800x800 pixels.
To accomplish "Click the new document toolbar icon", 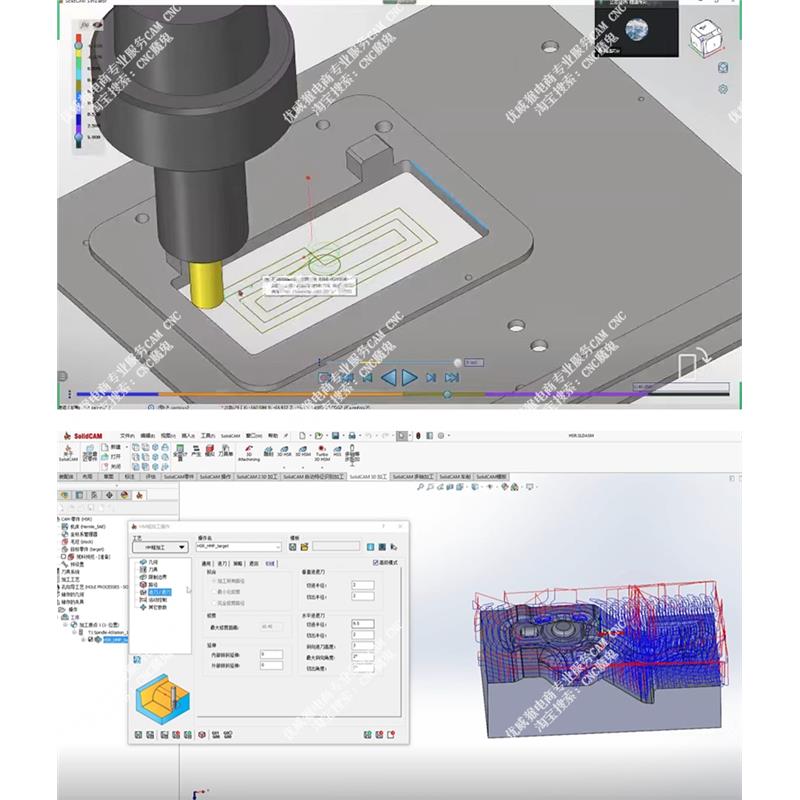I will coord(302,436).
